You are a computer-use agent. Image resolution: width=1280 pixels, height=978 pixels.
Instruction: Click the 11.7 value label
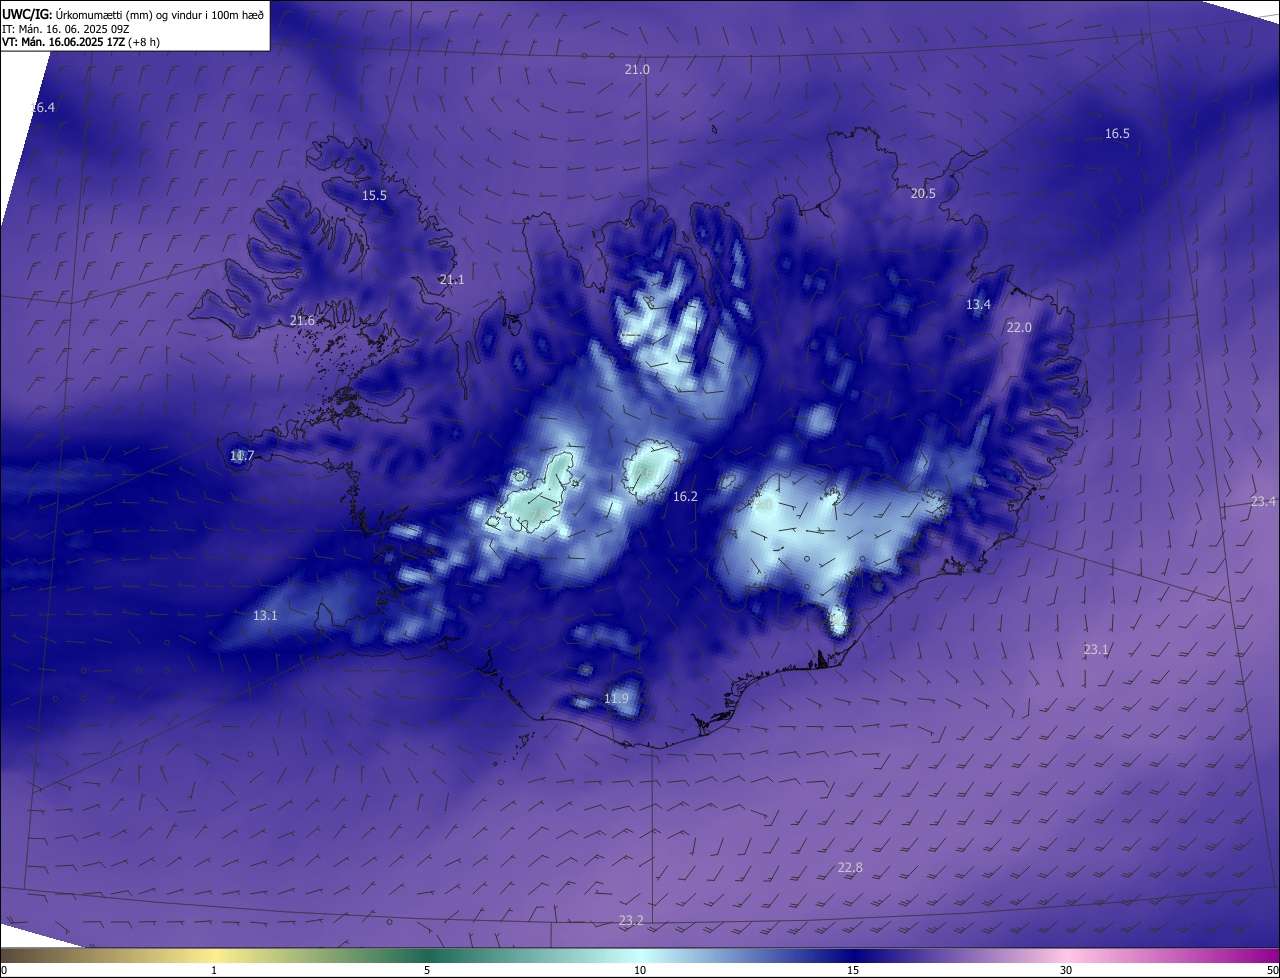[242, 455]
